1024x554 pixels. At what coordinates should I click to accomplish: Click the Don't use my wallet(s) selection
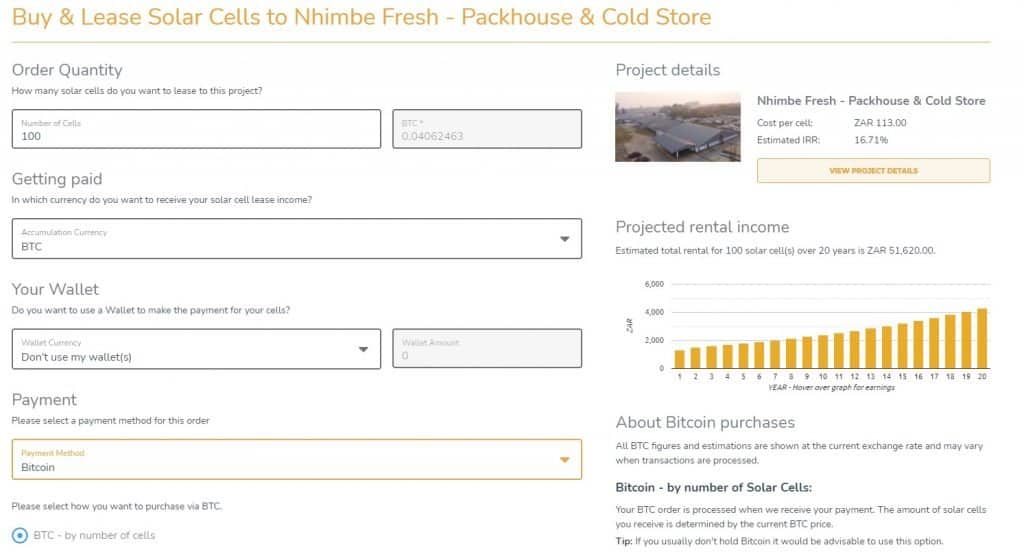point(76,357)
